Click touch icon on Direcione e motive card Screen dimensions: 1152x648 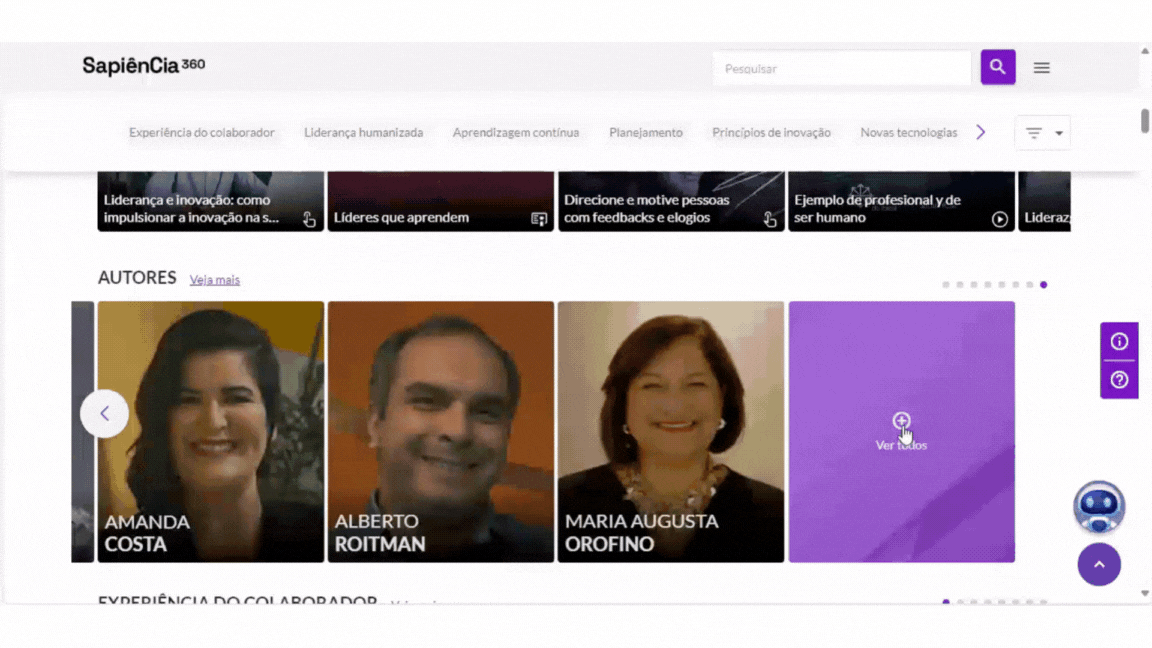[x=769, y=219]
